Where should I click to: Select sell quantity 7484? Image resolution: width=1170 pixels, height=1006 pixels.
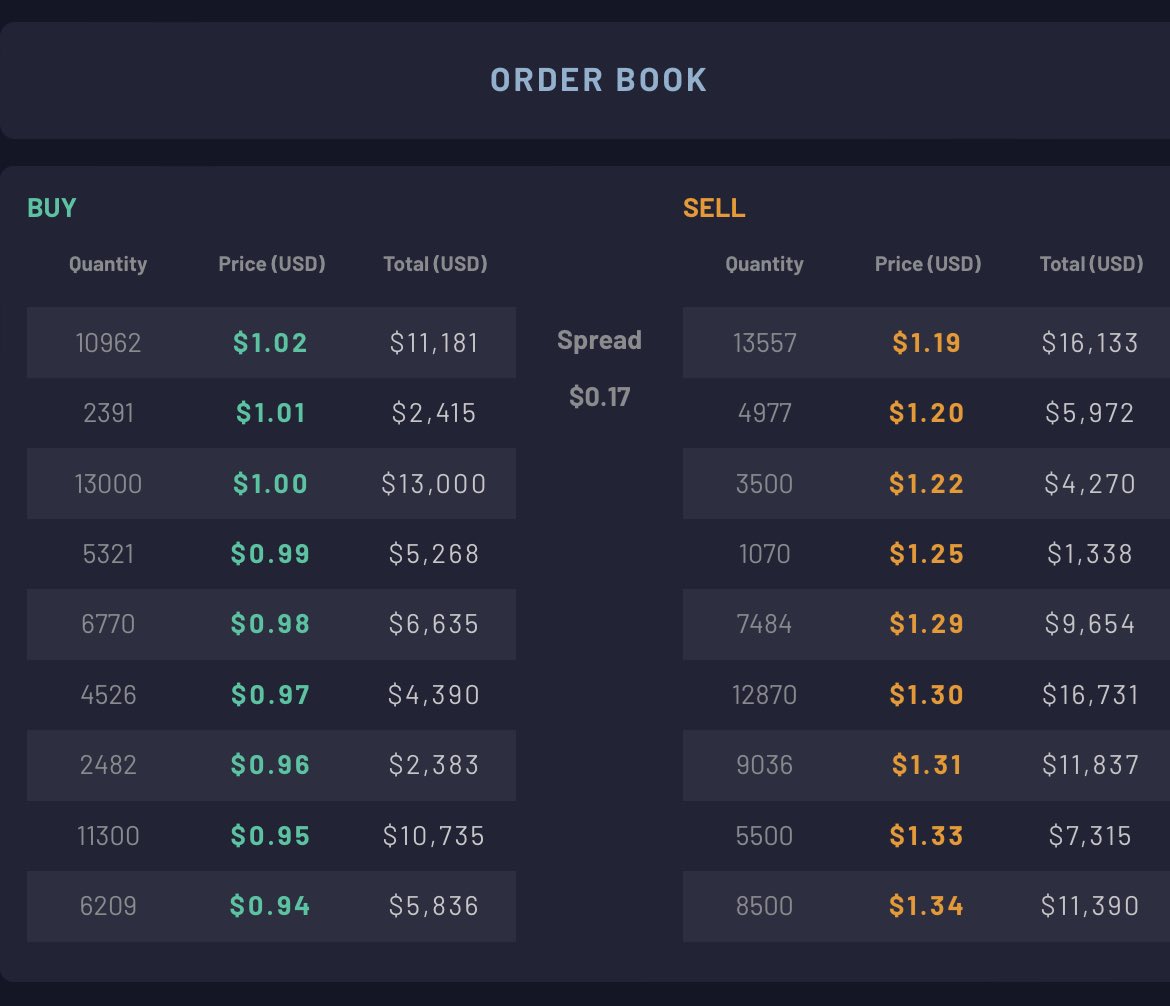[x=765, y=624]
